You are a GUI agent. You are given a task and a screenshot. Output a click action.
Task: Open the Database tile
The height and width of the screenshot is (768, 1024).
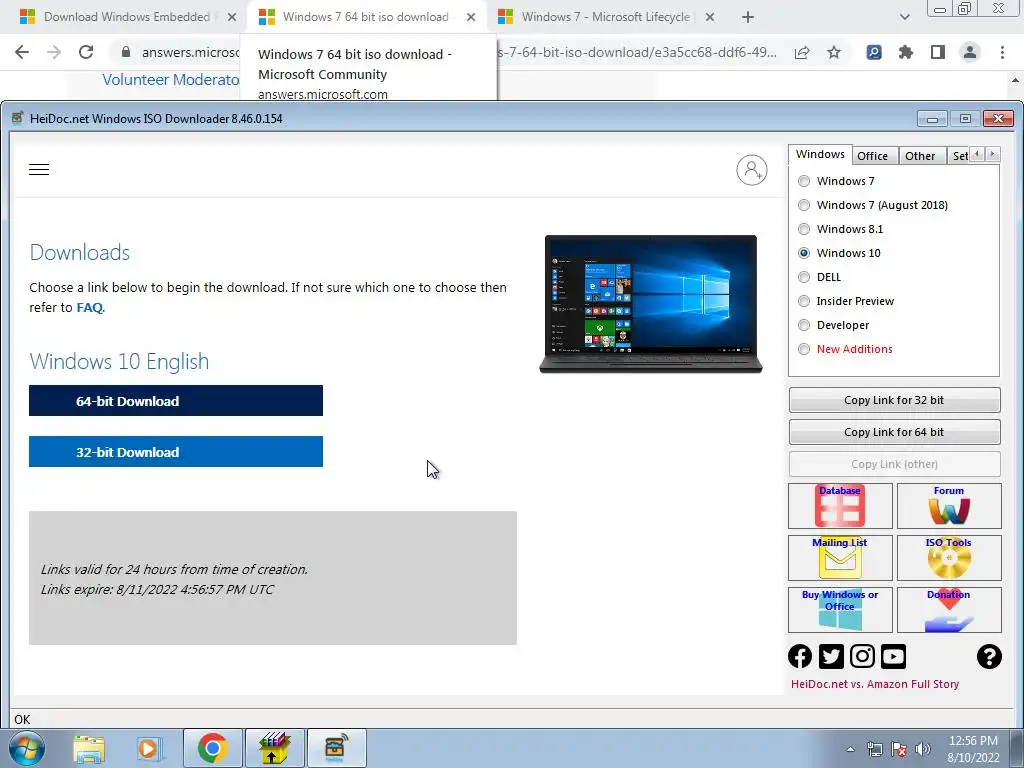(x=840, y=506)
